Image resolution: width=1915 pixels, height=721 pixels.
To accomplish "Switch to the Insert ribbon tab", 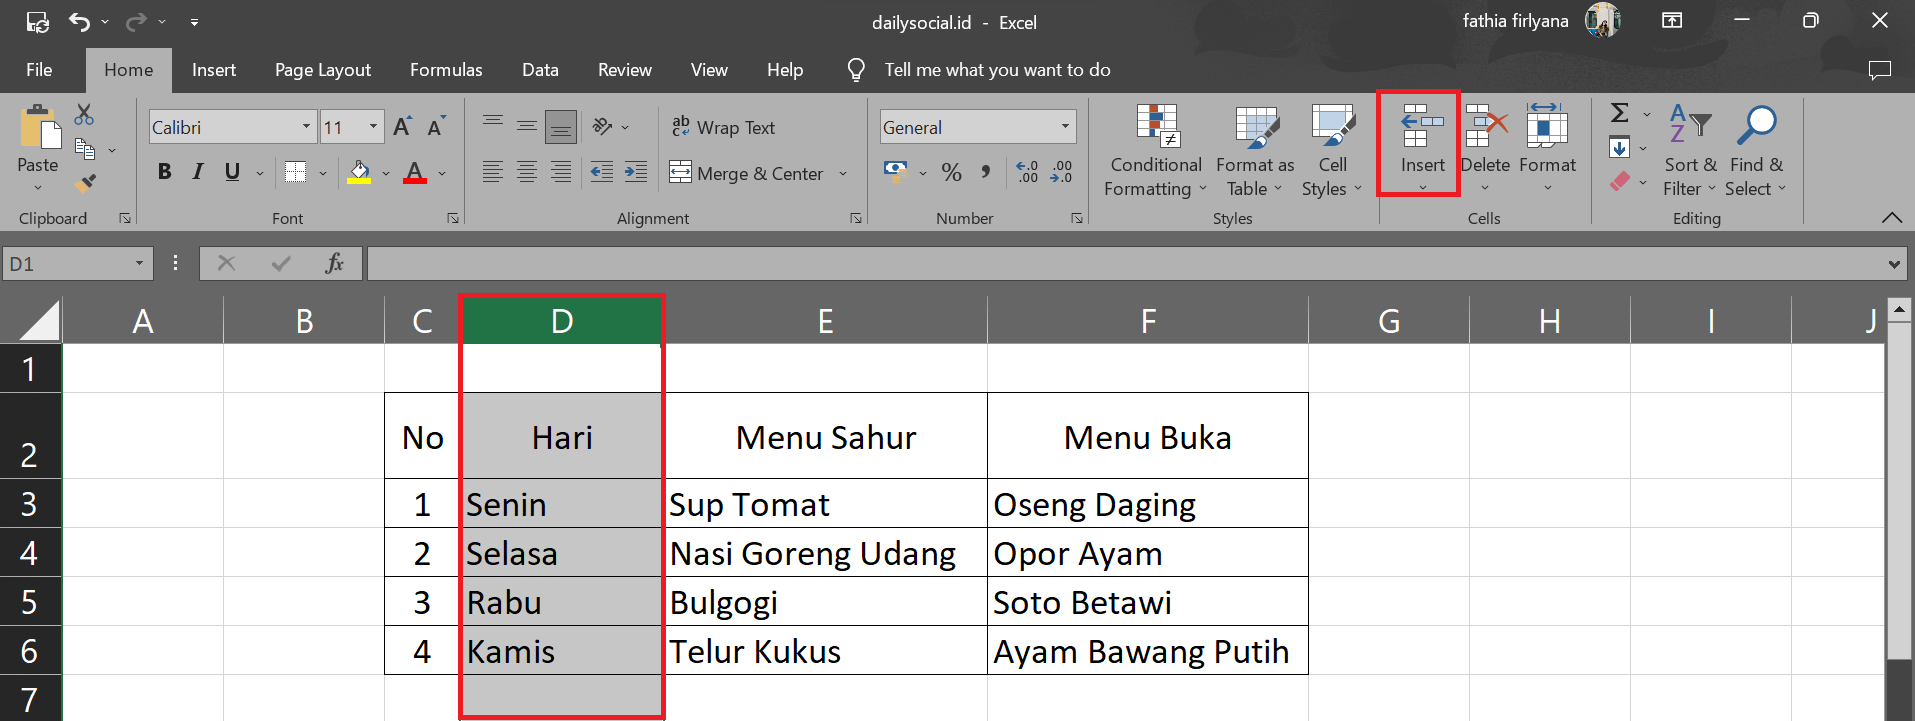I will (x=214, y=70).
